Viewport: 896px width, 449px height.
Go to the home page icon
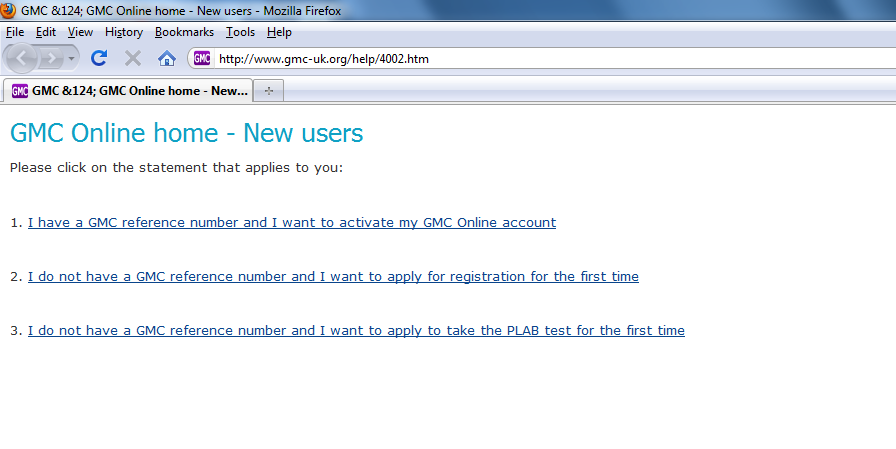click(x=166, y=58)
